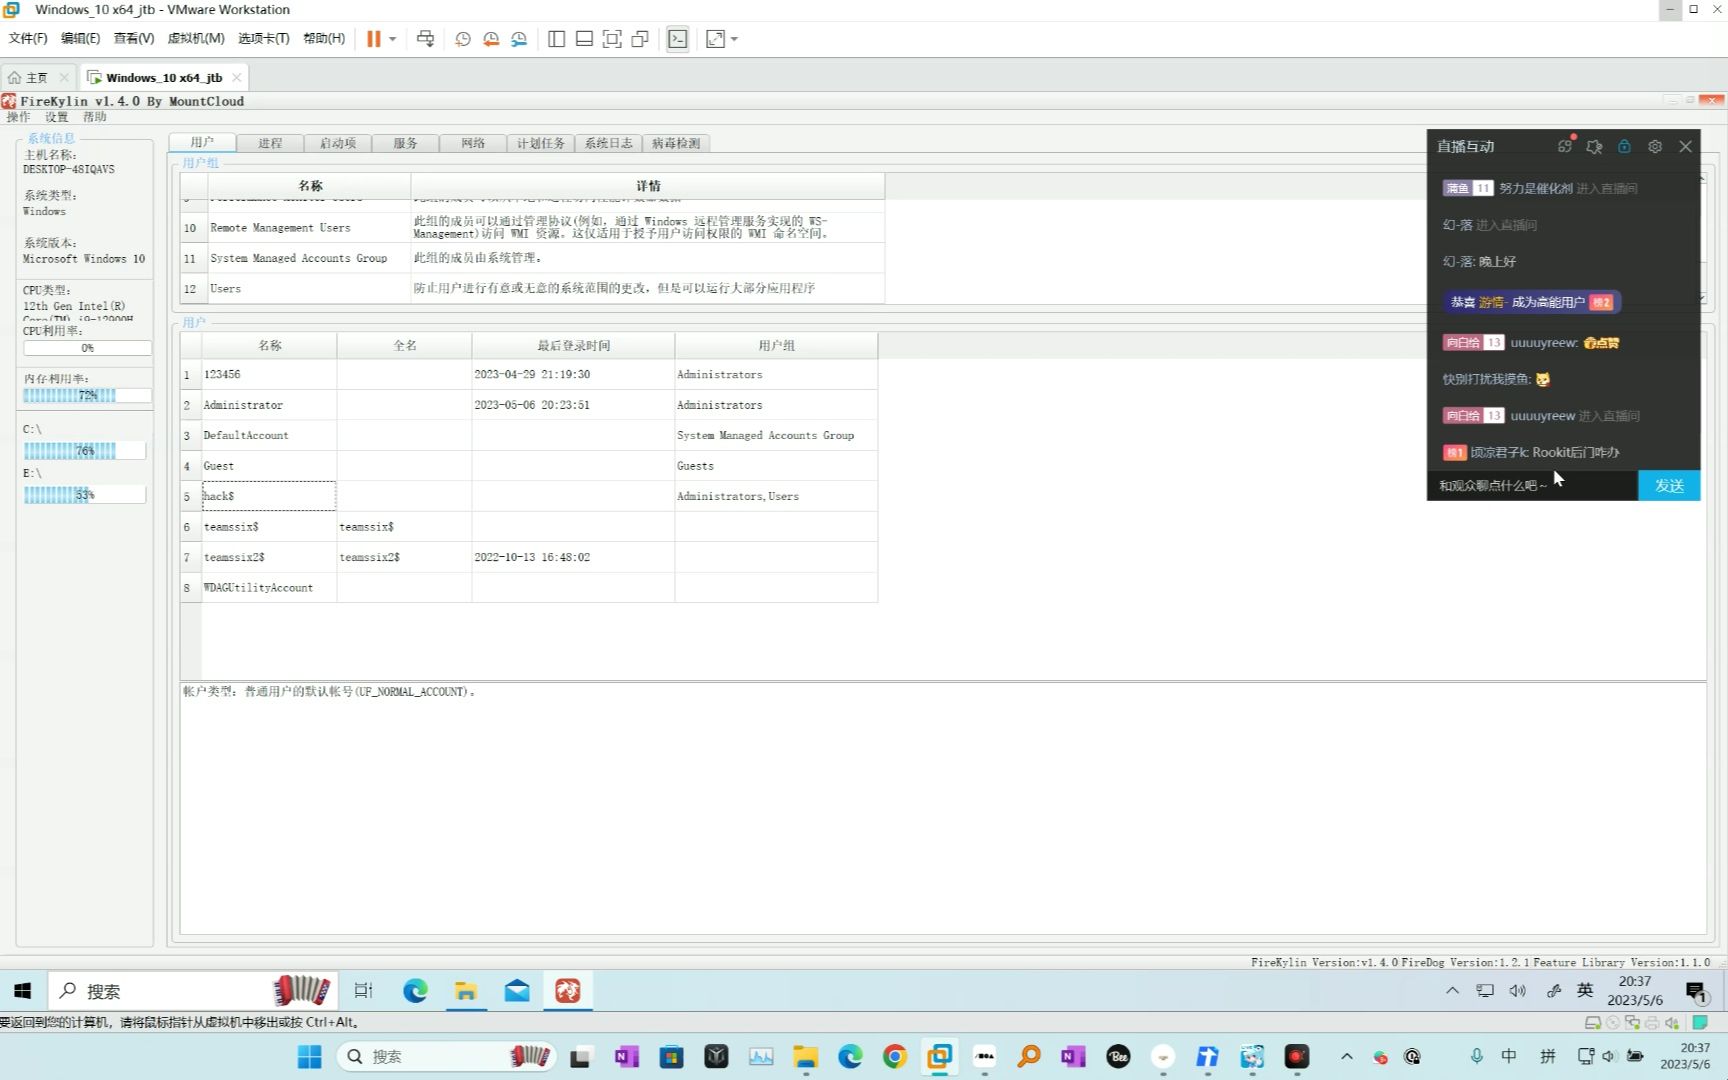Switch to the 服务 tab

pyautogui.click(x=405, y=143)
